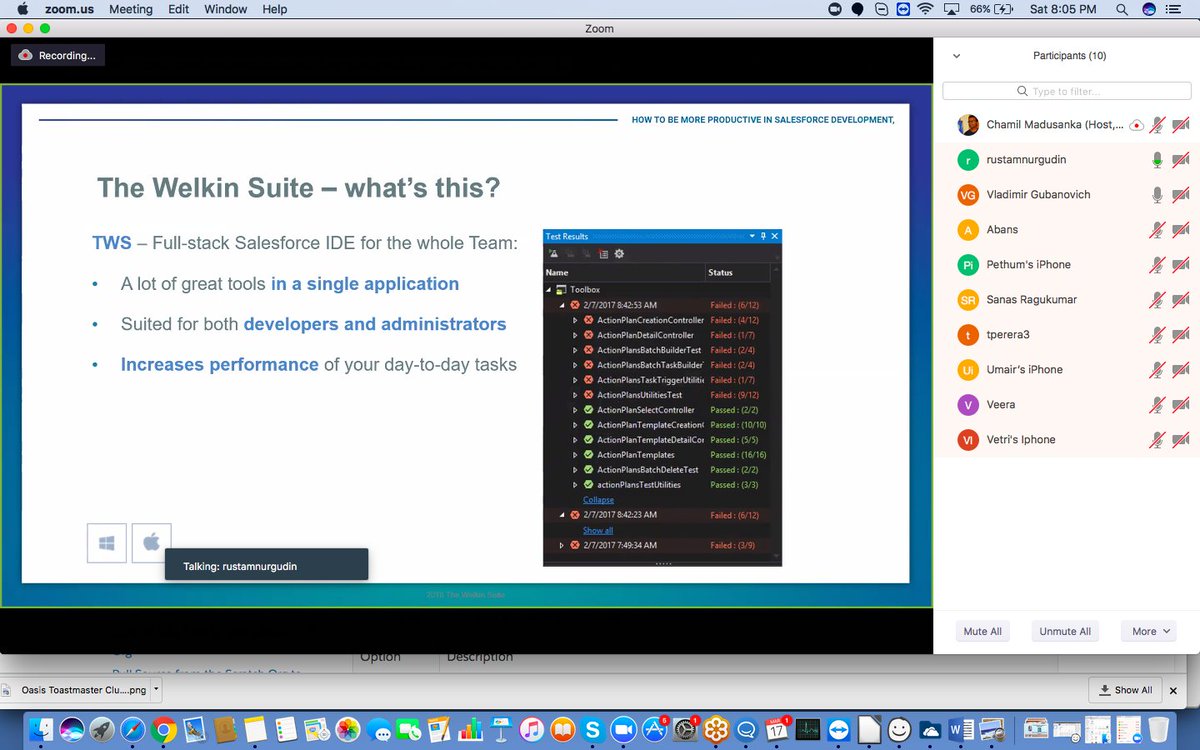Click the Test Results settings gear icon
This screenshot has width=1200, height=750.
[619, 254]
